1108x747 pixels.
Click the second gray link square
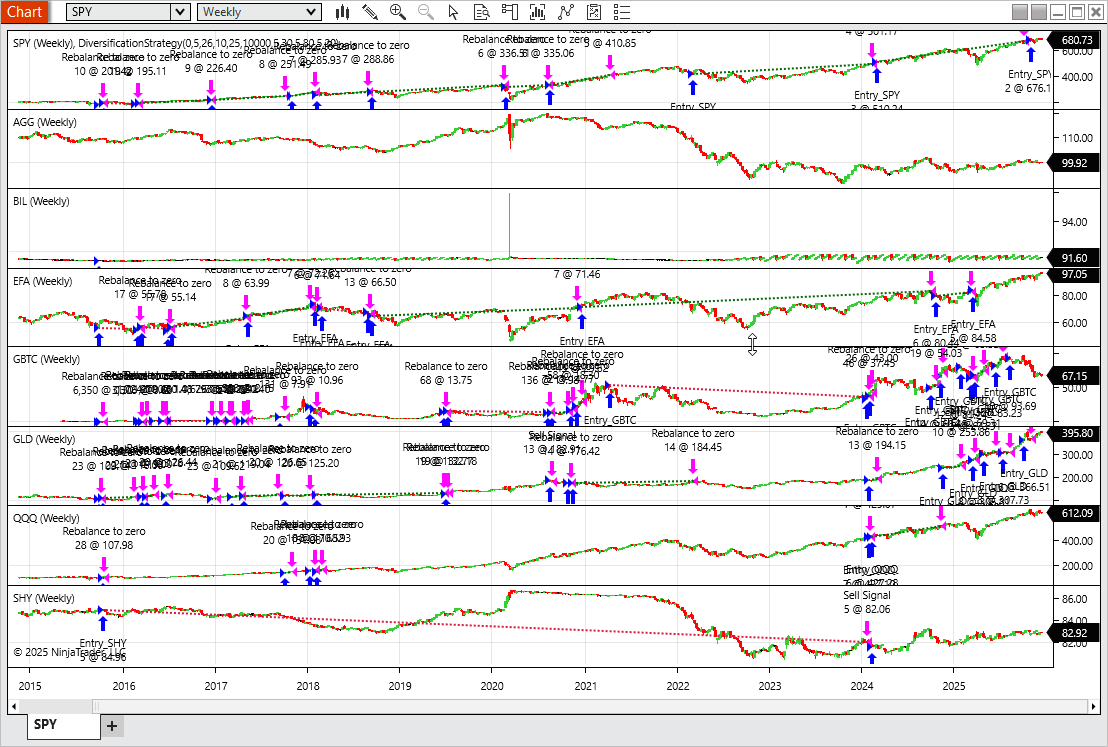(1039, 12)
